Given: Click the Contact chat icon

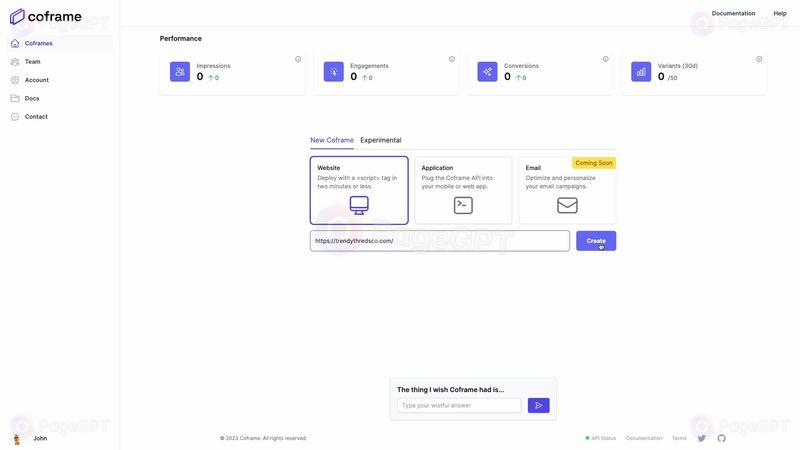Looking at the screenshot, I should [x=15, y=117].
